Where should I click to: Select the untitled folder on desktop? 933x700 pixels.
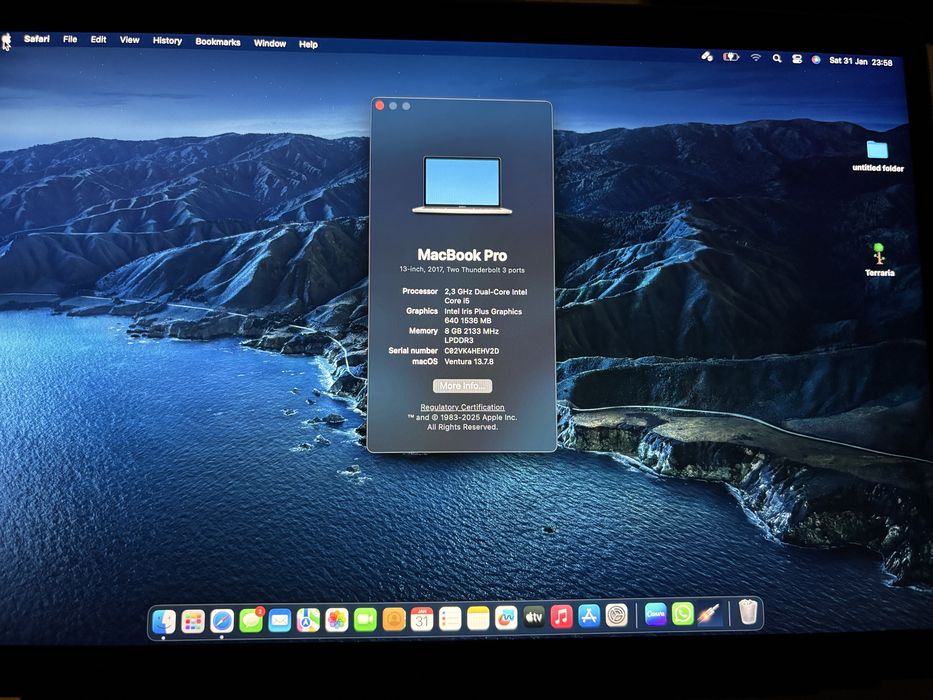click(x=878, y=156)
